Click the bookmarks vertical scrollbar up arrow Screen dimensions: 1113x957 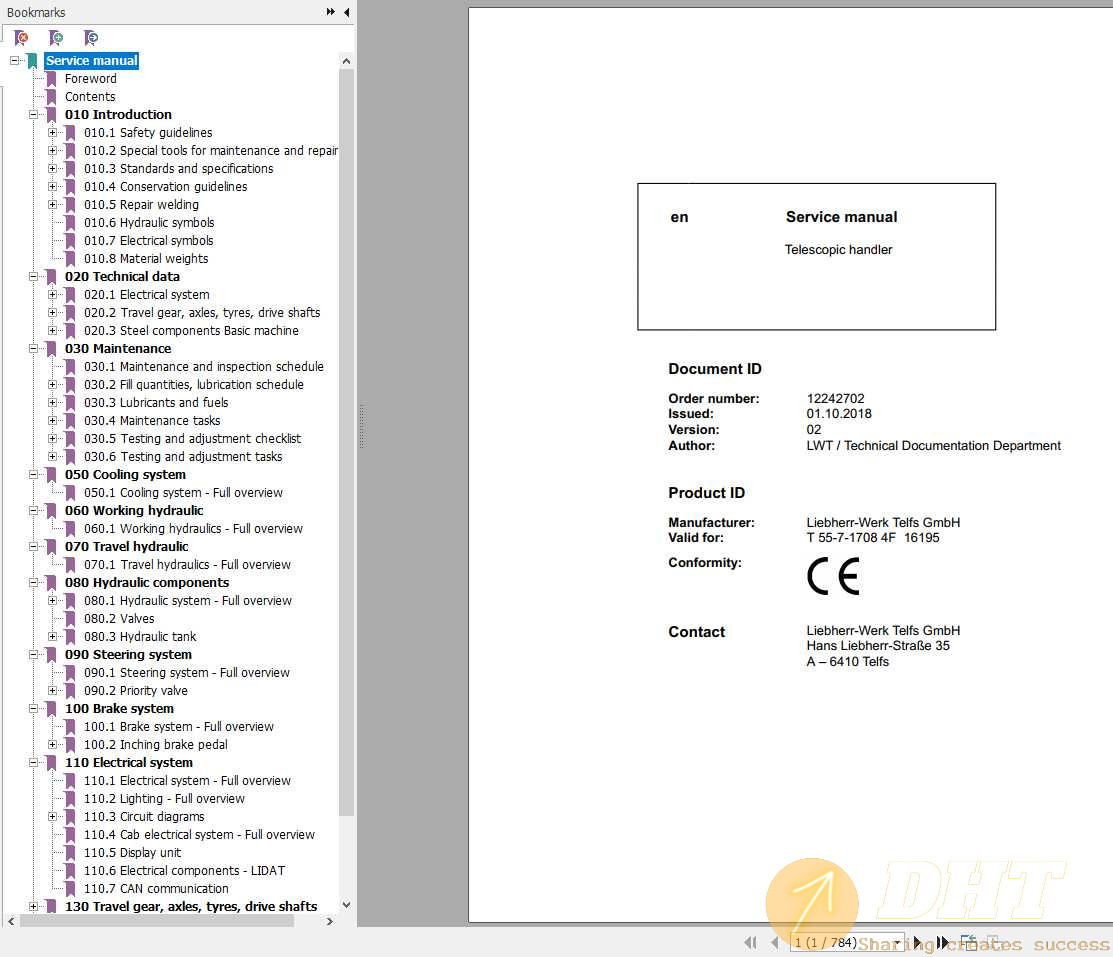(346, 61)
